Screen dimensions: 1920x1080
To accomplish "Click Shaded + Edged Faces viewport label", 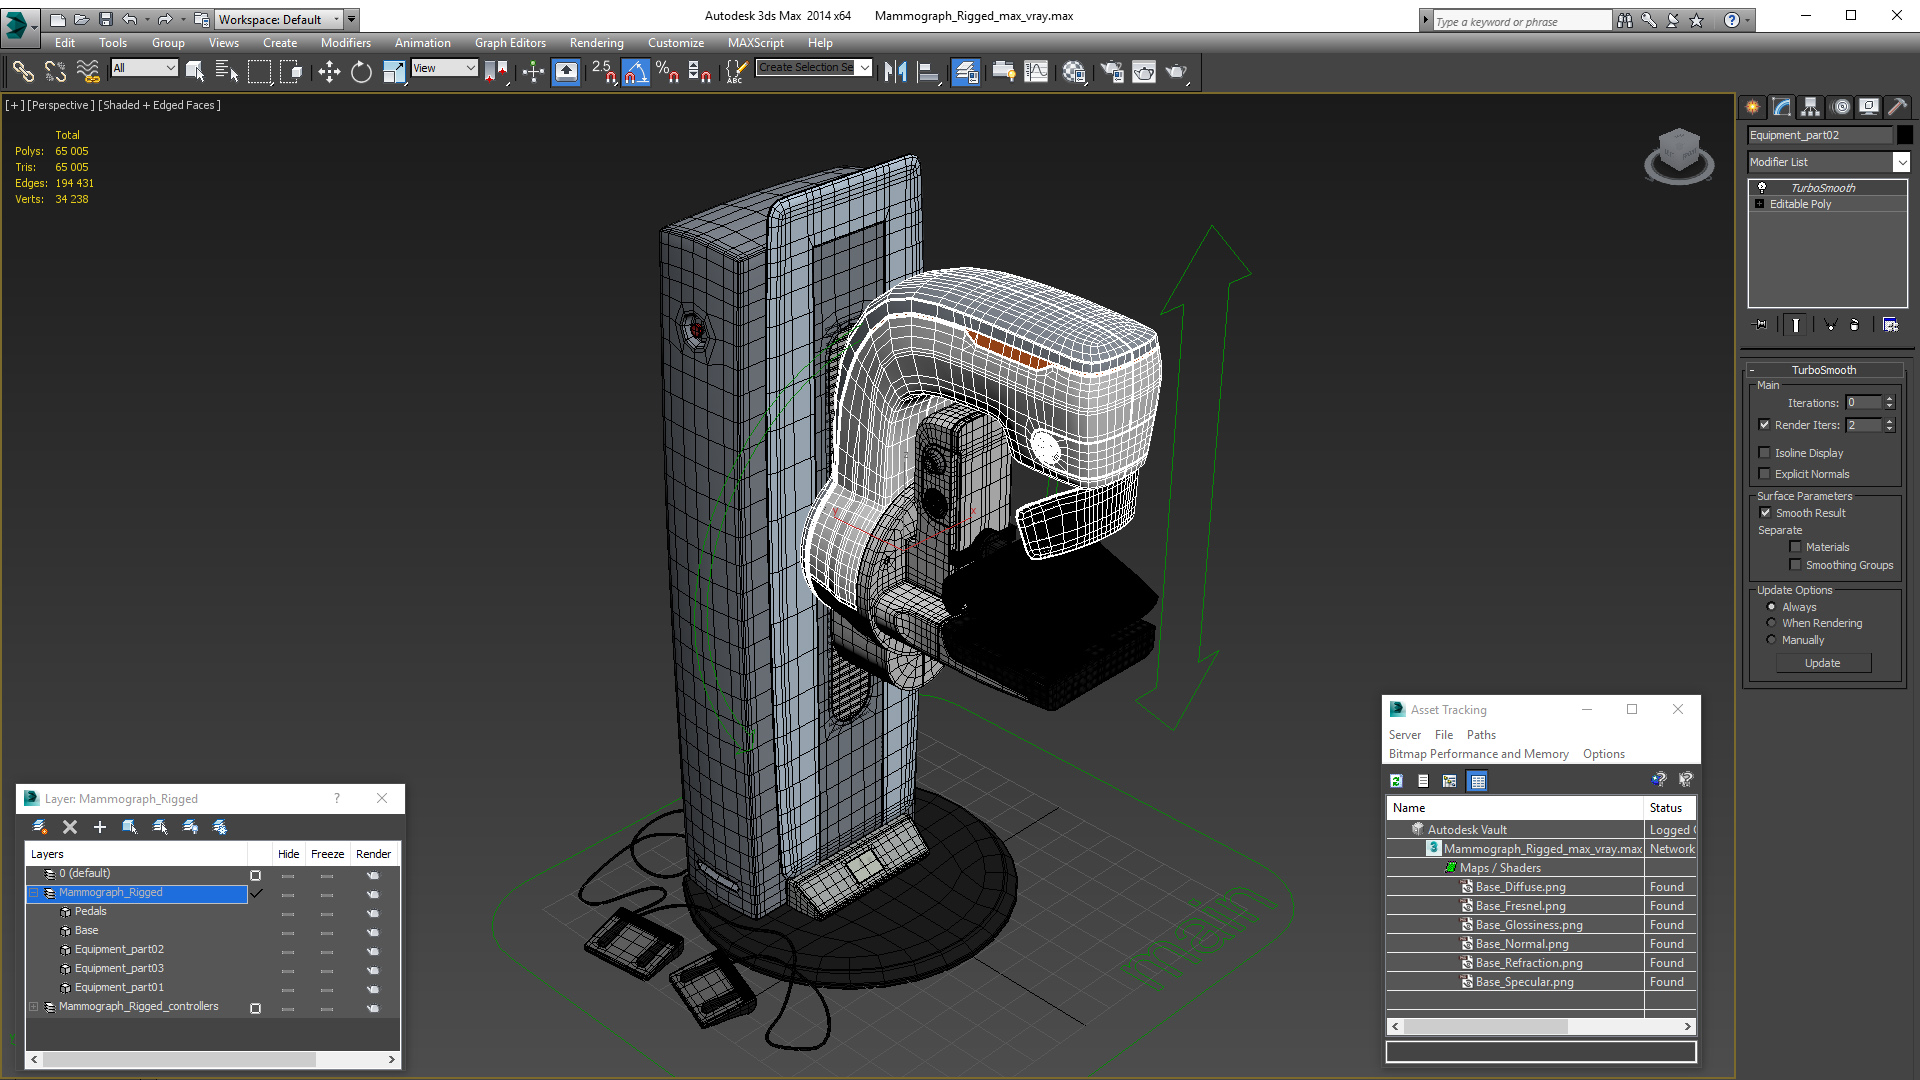I will tap(159, 105).
